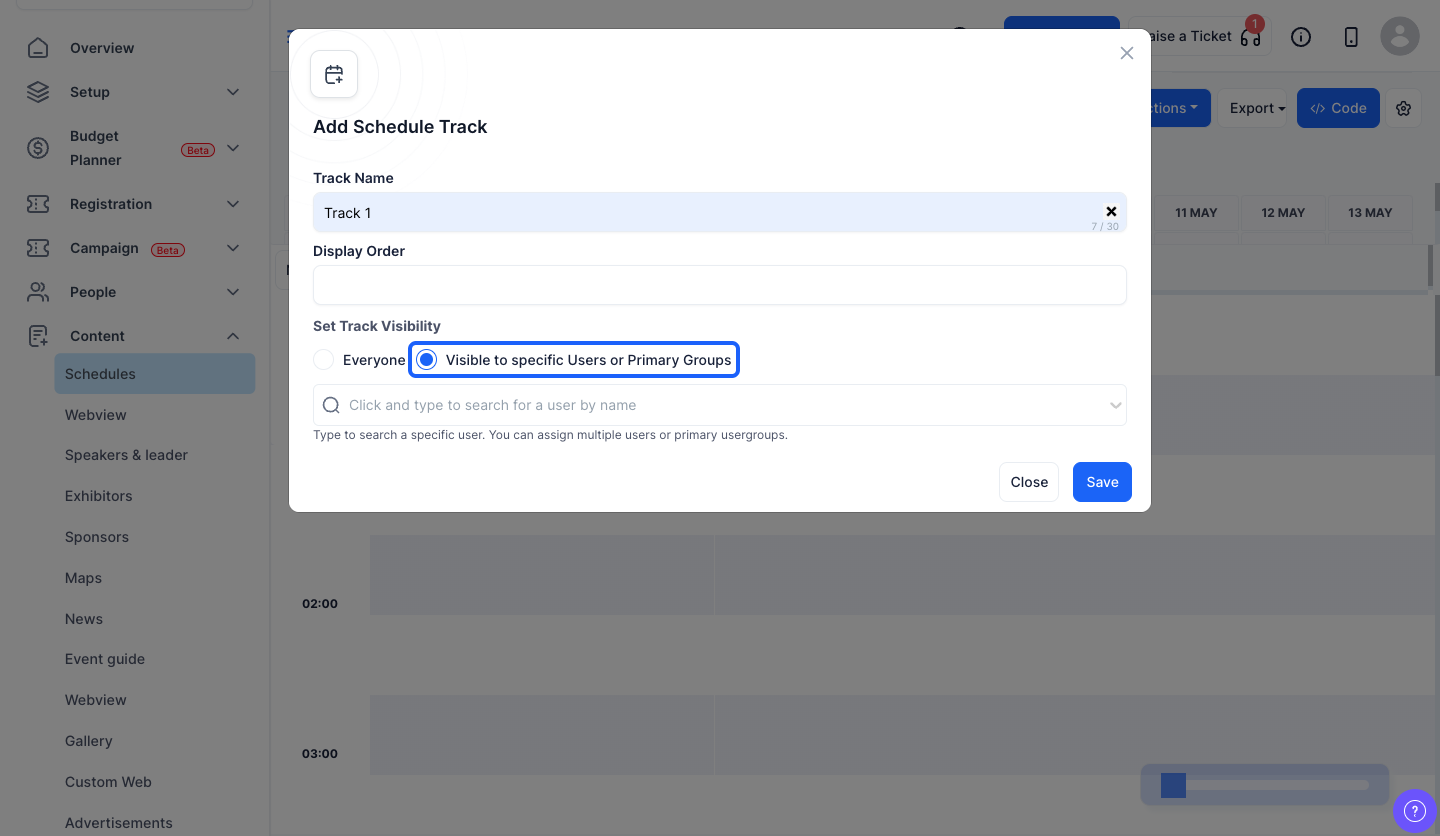Viewport: 1440px width, 836px height.
Task: Clear Track Name with the X icon
Action: pos(1111,212)
